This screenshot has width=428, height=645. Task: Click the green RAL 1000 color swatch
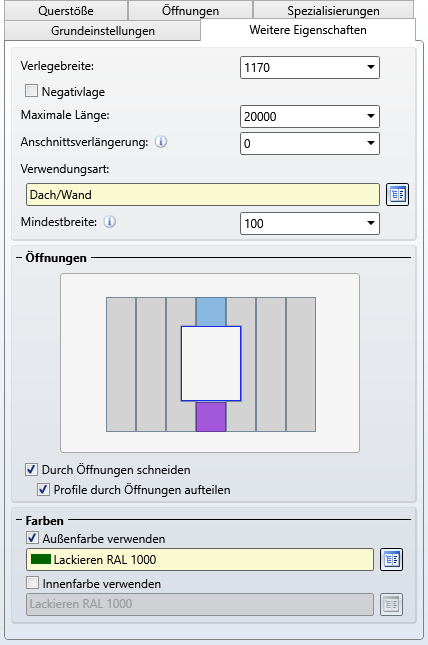tap(41, 559)
